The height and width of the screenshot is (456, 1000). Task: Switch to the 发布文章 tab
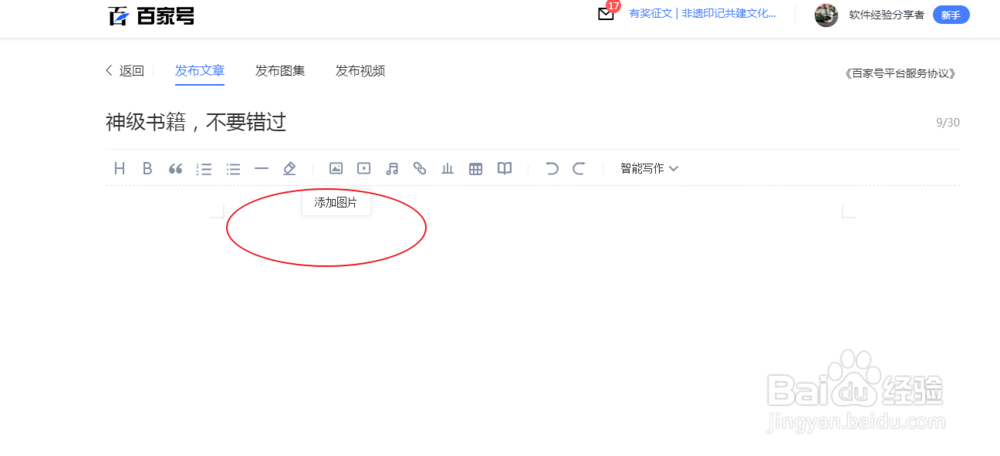[x=200, y=71]
